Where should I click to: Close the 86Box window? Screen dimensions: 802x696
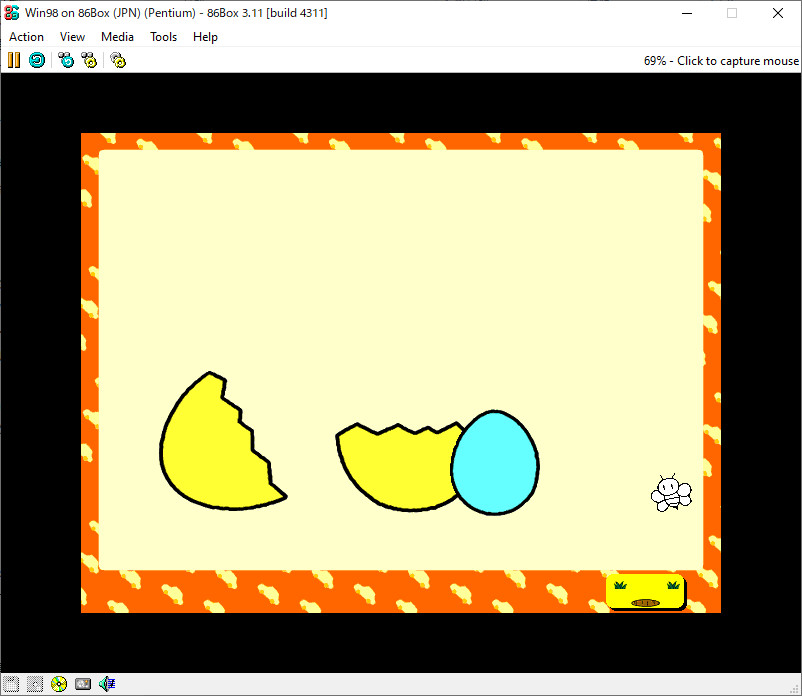point(777,13)
